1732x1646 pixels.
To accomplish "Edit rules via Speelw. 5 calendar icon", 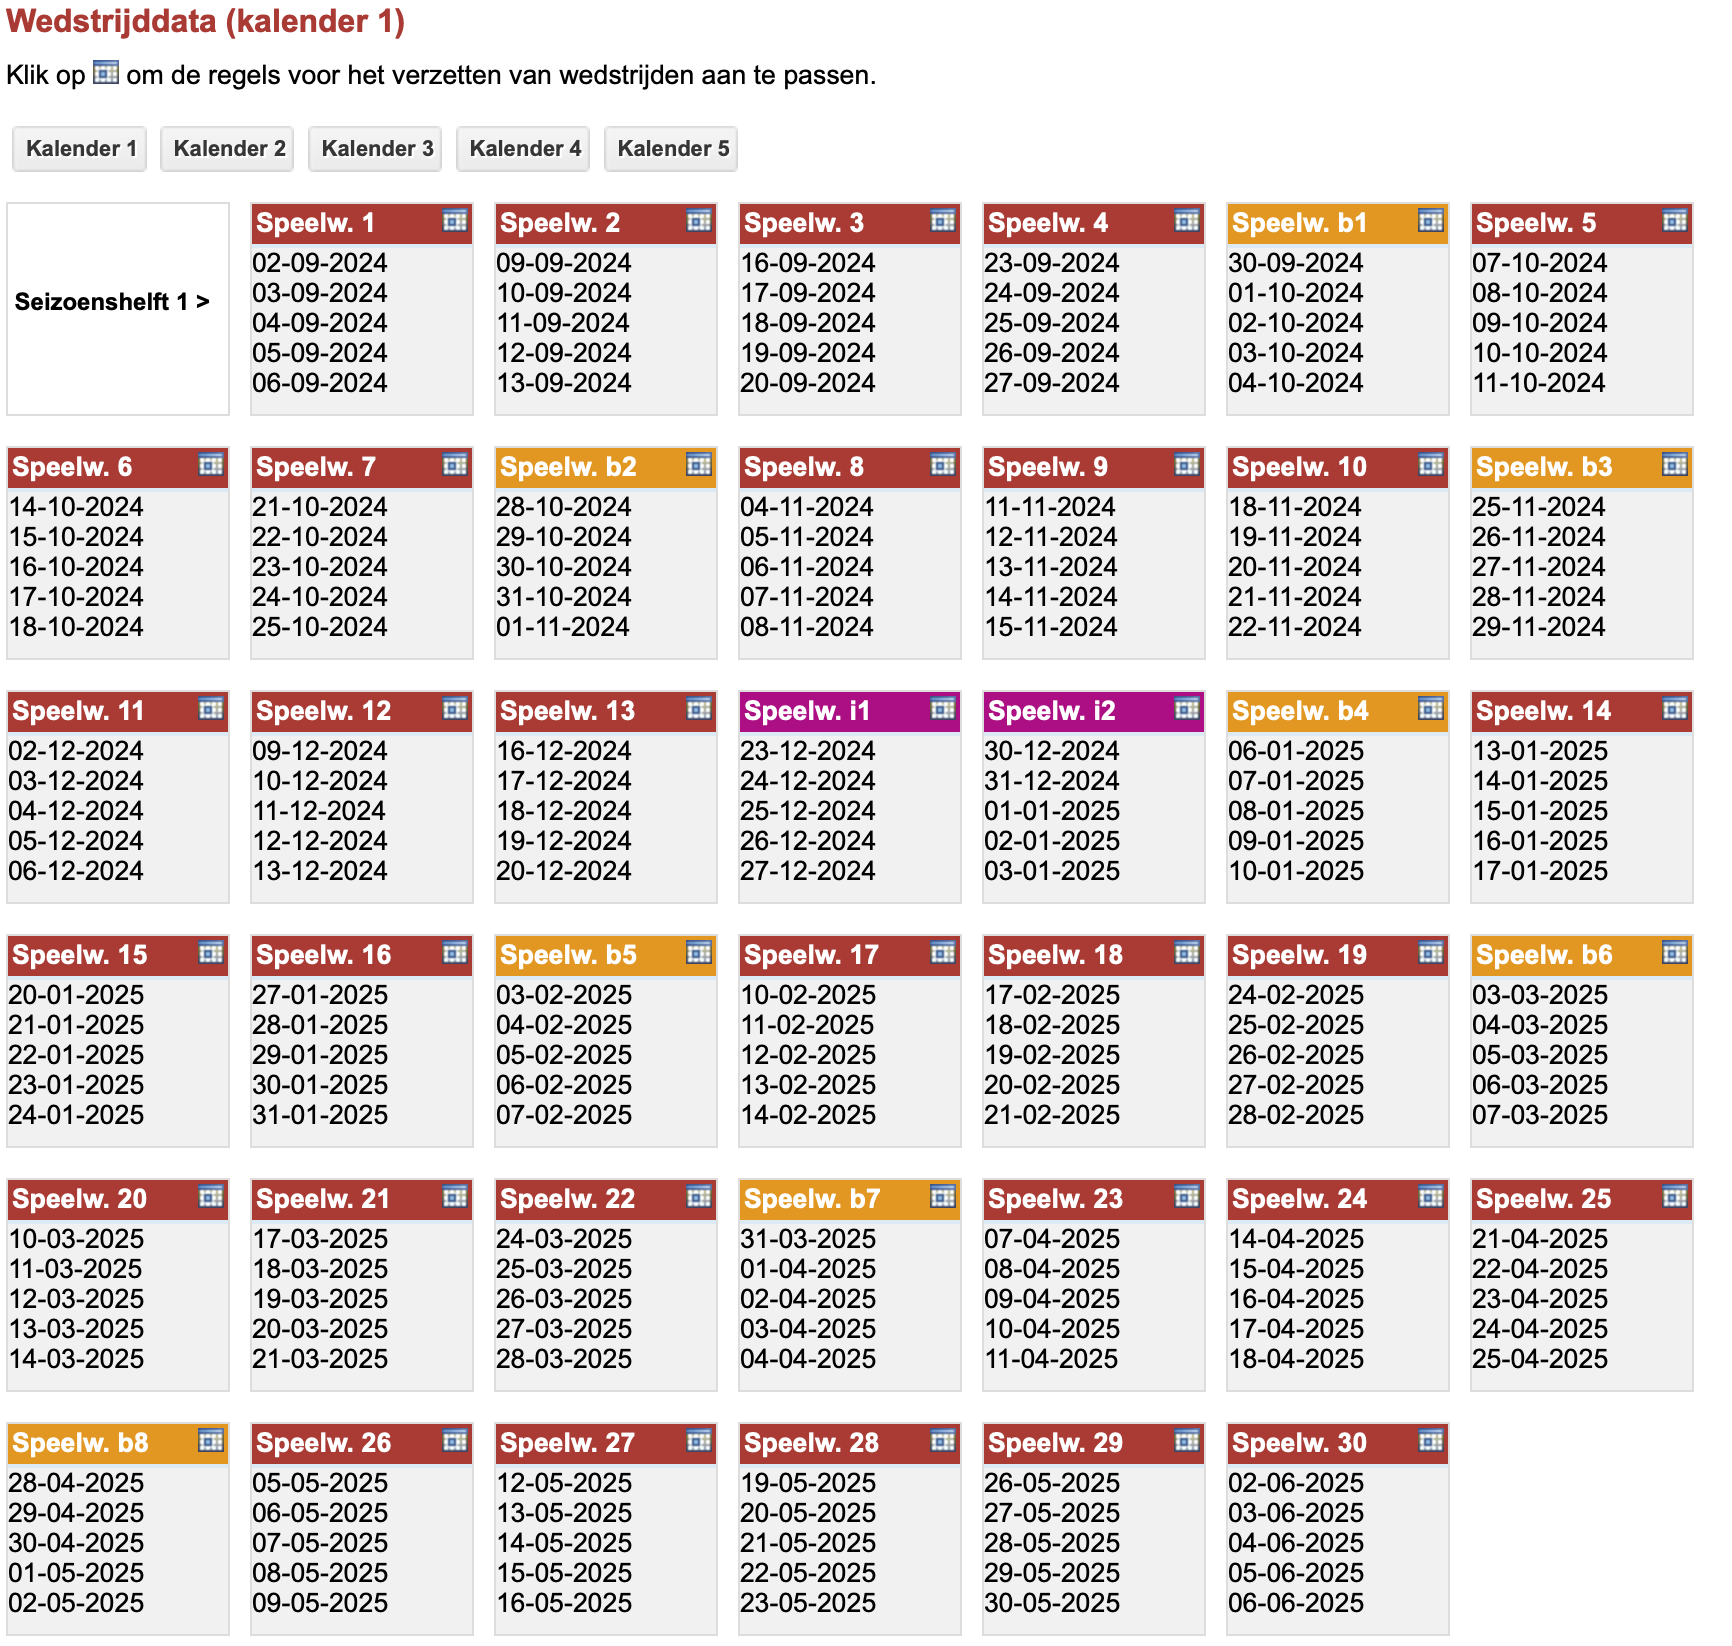I will pyautogui.click(x=1675, y=221).
